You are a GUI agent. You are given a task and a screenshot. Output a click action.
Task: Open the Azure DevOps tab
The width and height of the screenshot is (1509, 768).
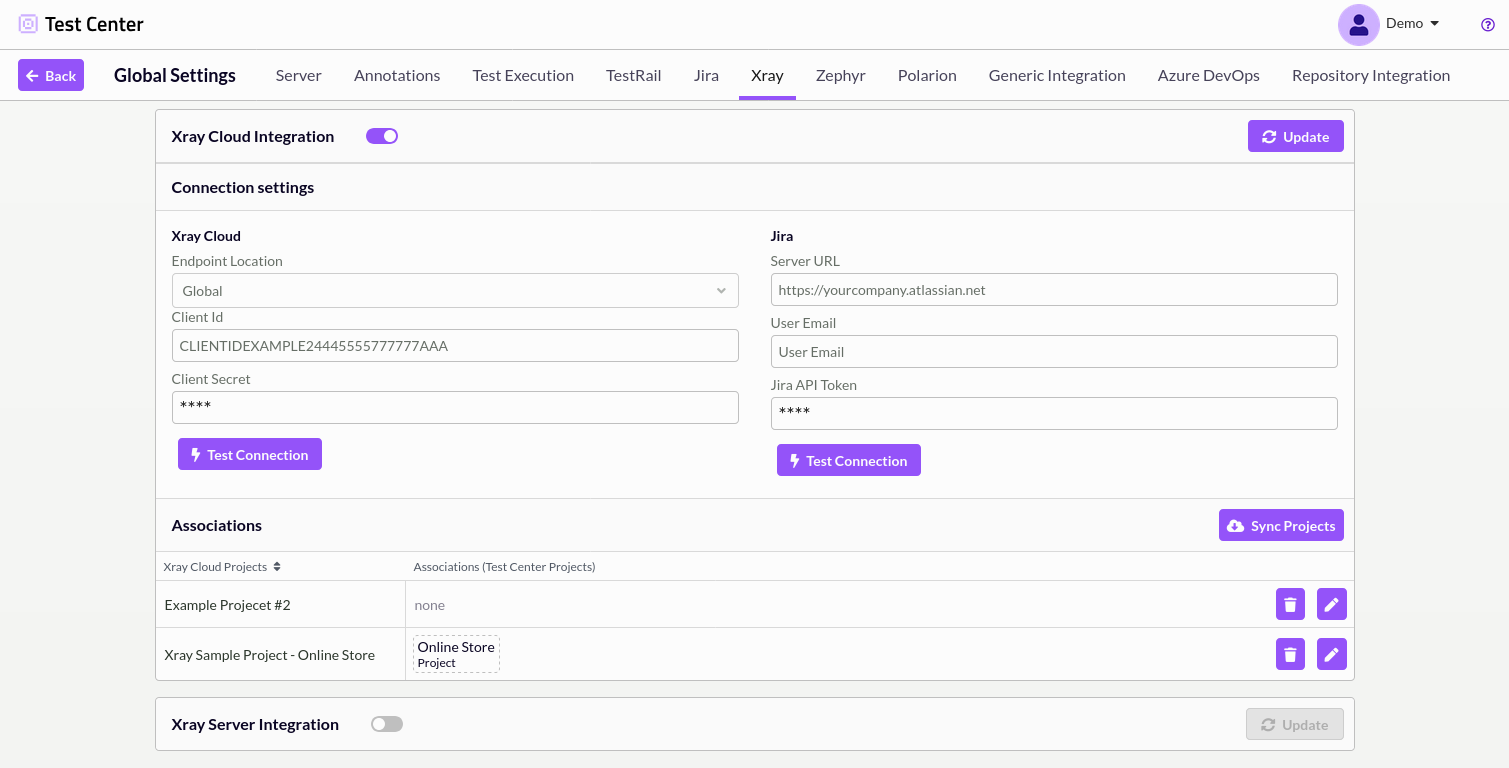point(1208,76)
